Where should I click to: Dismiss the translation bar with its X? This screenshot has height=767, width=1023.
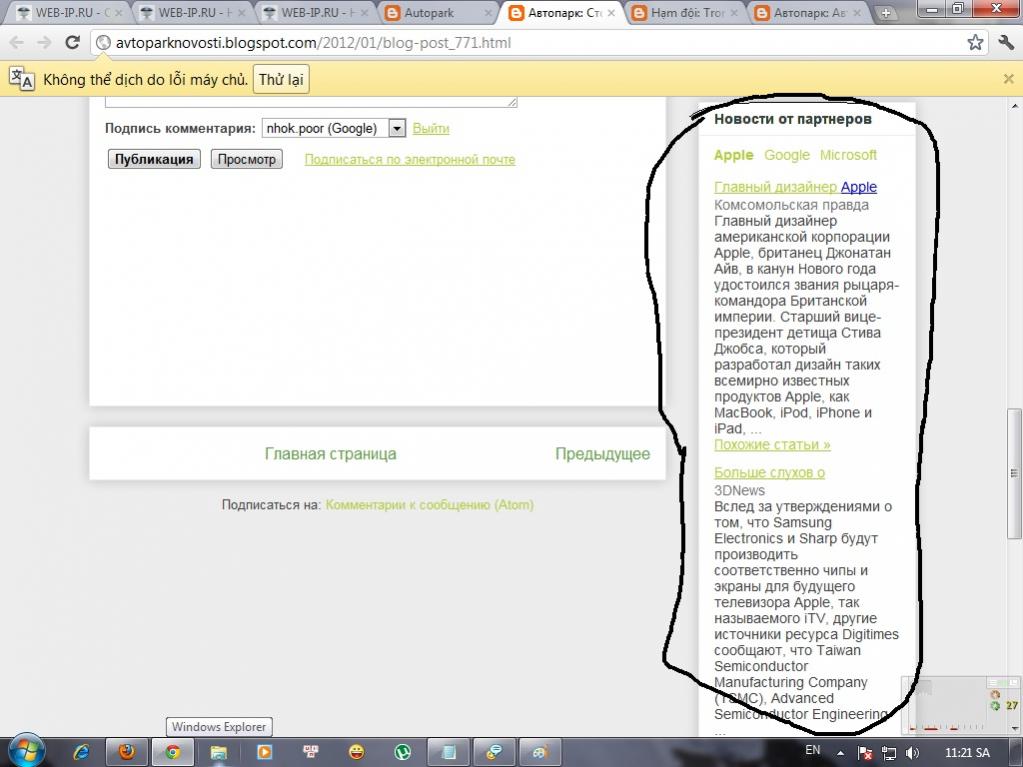1008,80
